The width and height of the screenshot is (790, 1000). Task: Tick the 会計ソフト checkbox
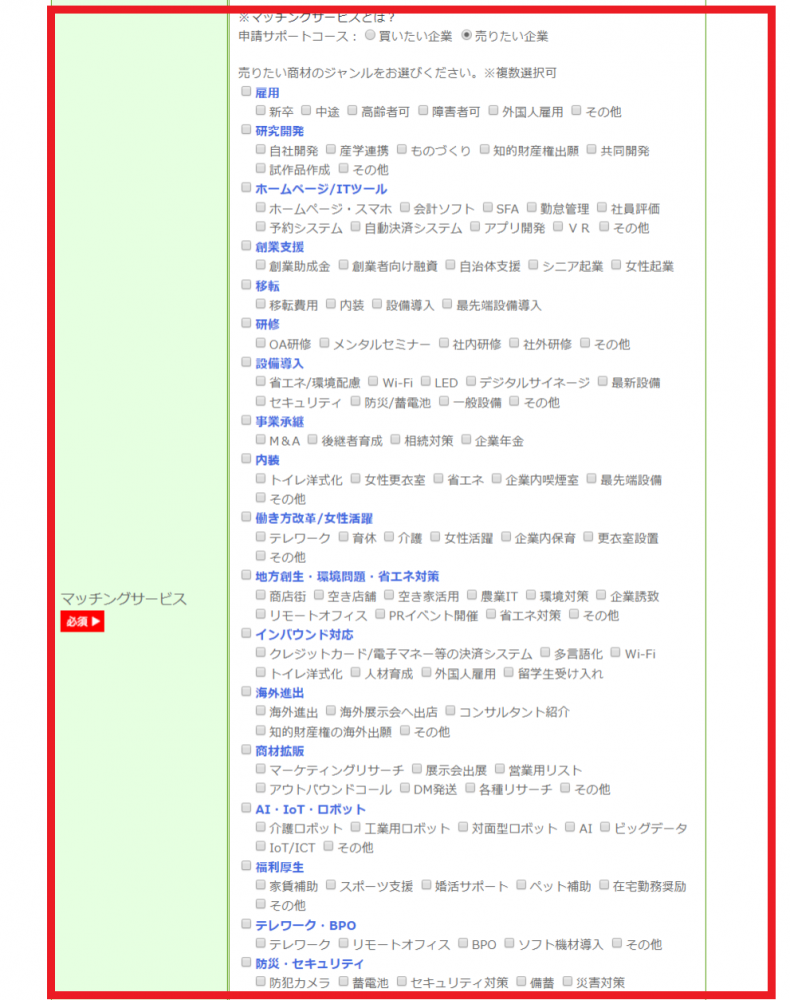(x=404, y=208)
